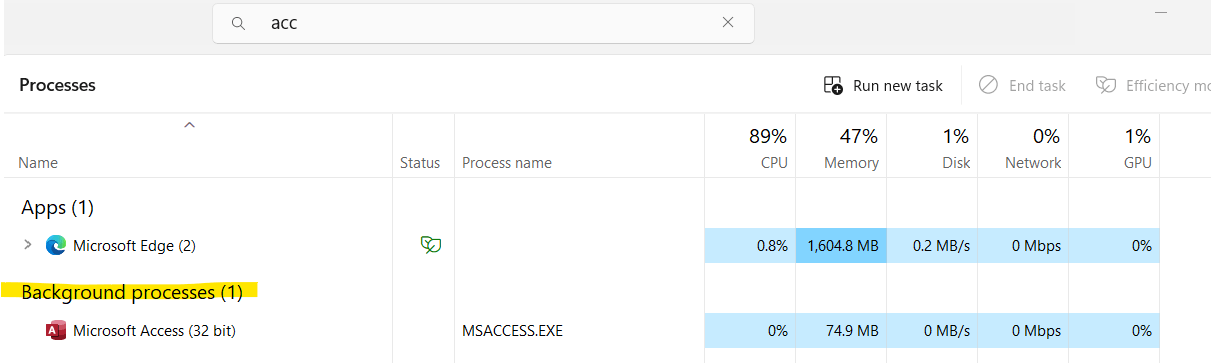Click the Run new task icon

point(833,85)
